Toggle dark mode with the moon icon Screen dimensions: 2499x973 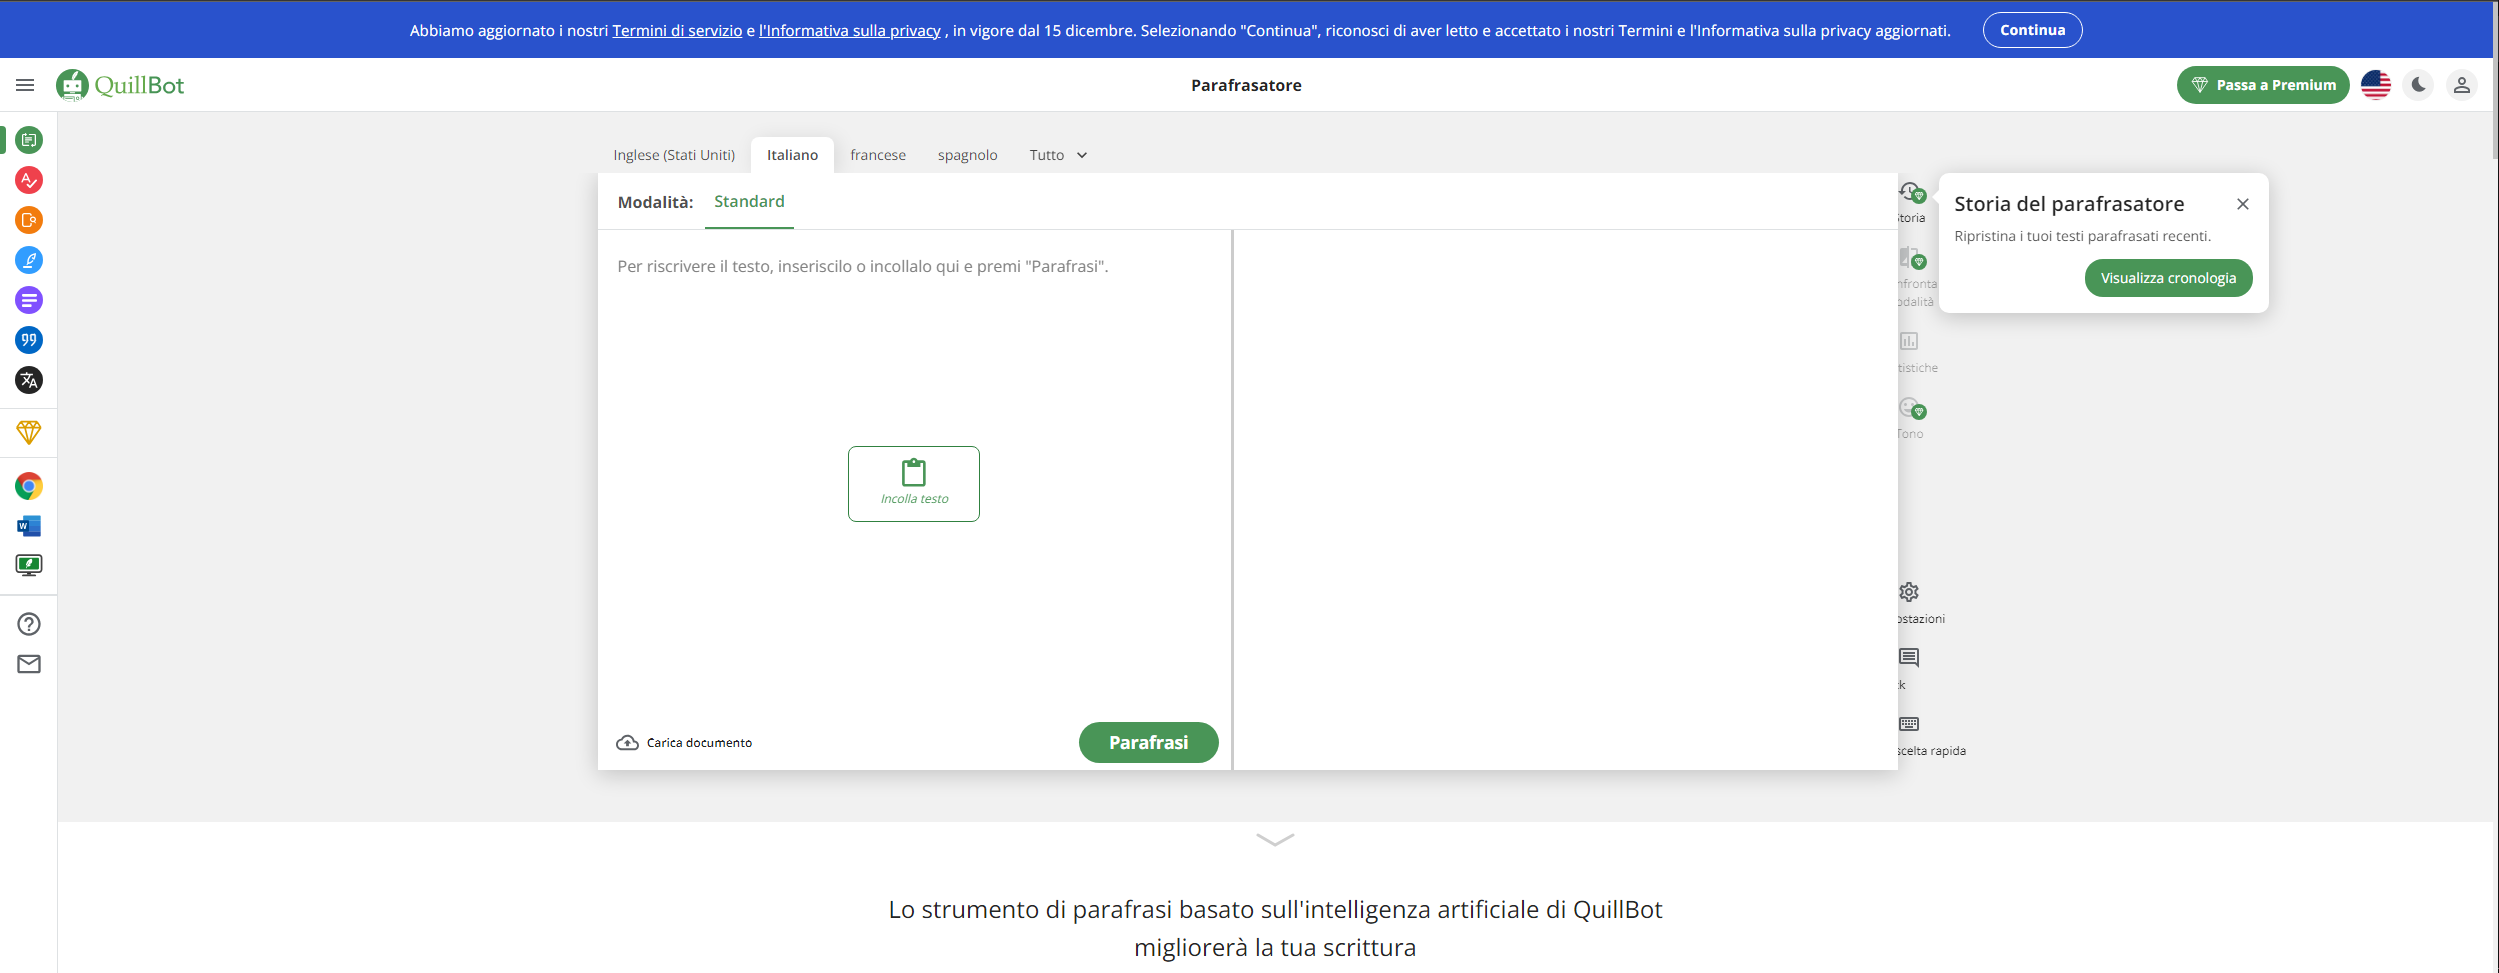coord(2418,85)
